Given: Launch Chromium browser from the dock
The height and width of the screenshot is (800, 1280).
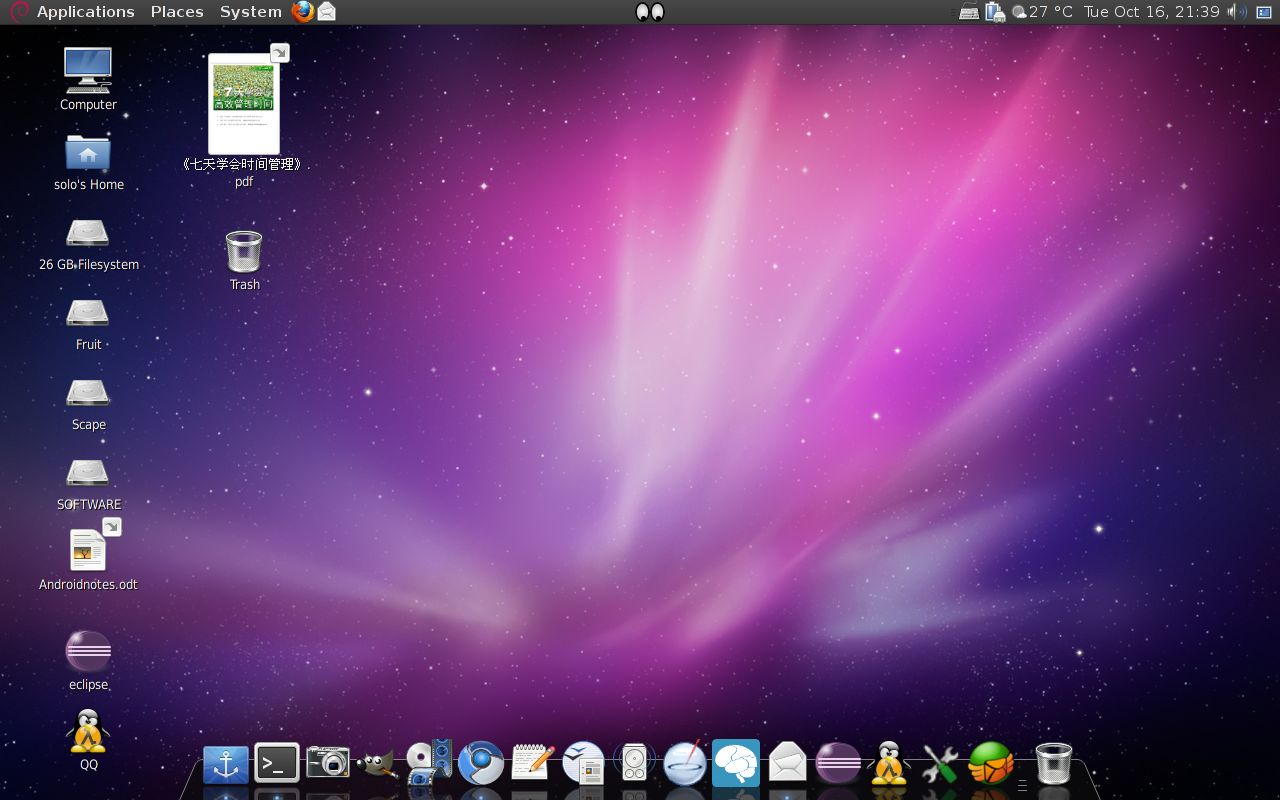Looking at the screenshot, I should (x=481, y=763).
